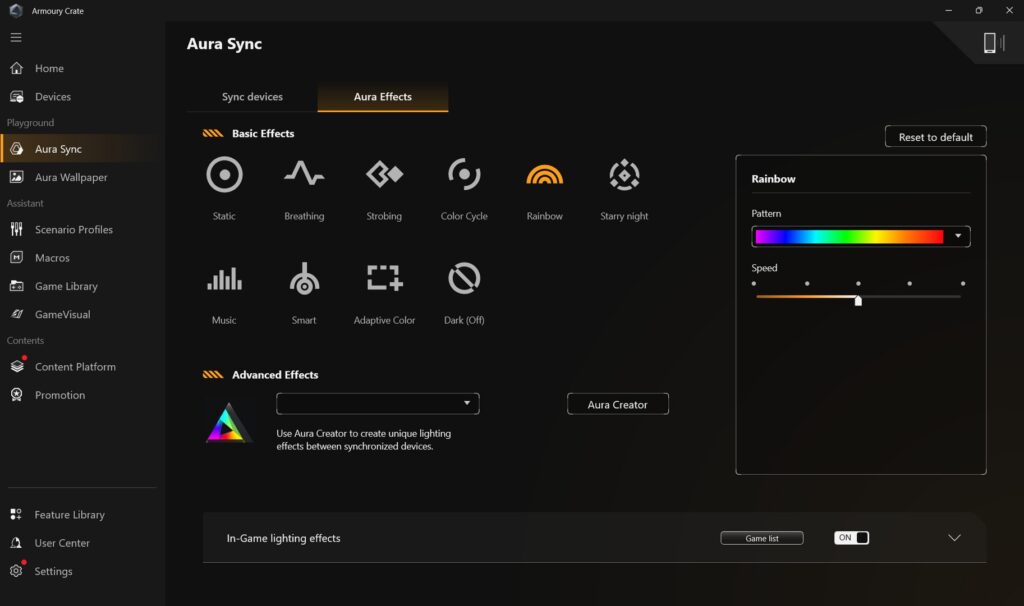Choose the Adaptive Color effect icon
Screen dimensions: 1024x606
click(x=384, y=278)
